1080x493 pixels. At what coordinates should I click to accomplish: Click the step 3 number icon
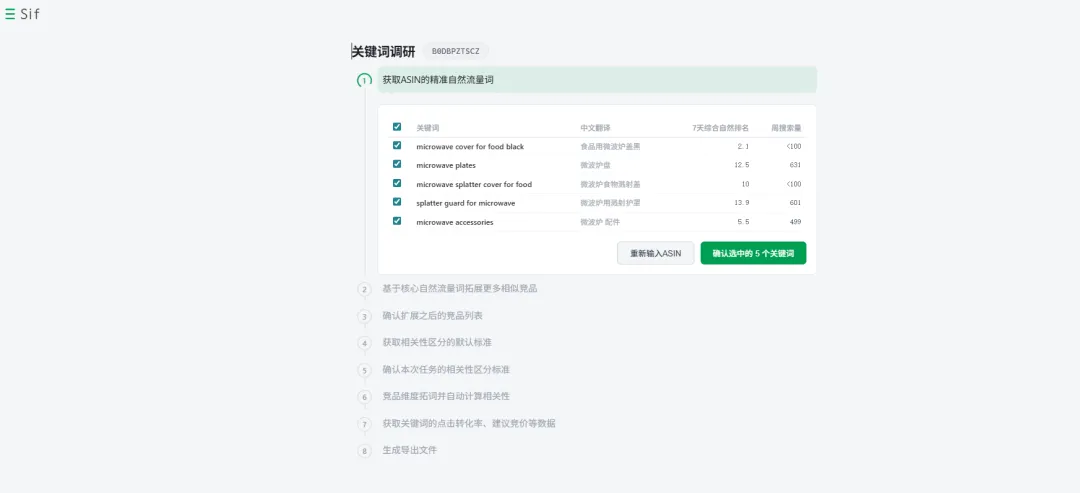click(364, 316)
